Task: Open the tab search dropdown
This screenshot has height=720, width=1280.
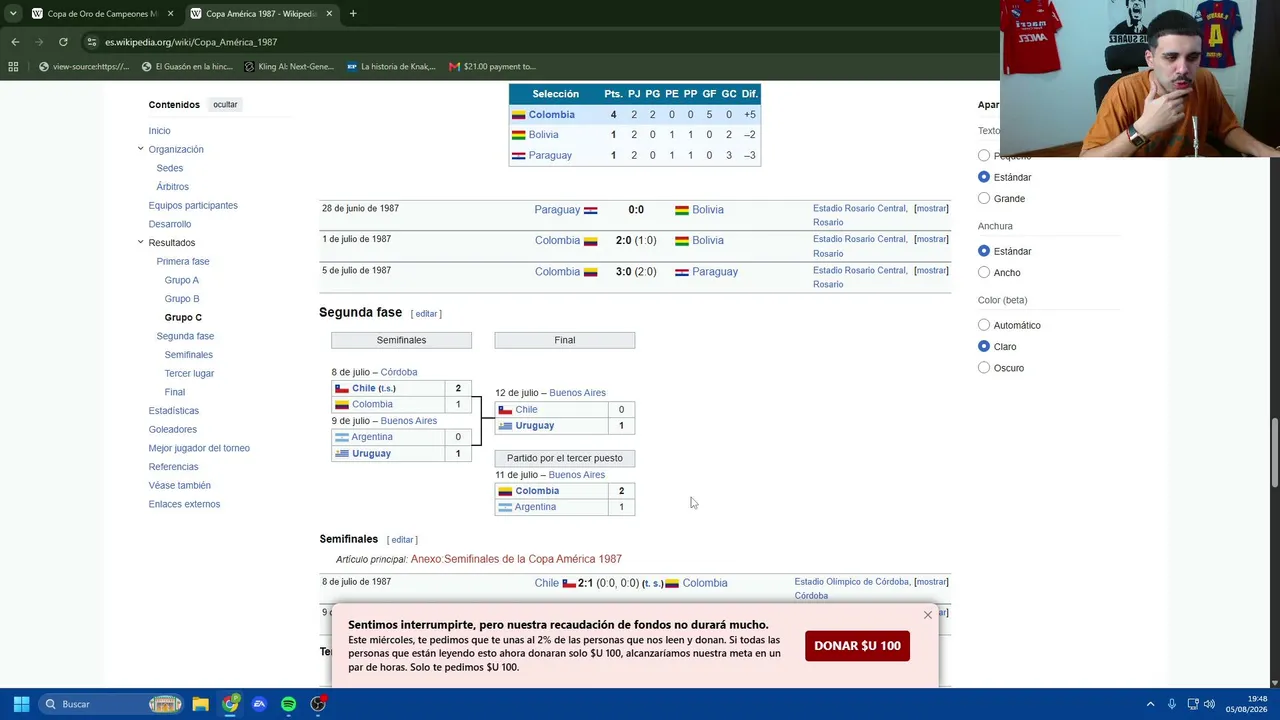Action: [x=13, y=14]
